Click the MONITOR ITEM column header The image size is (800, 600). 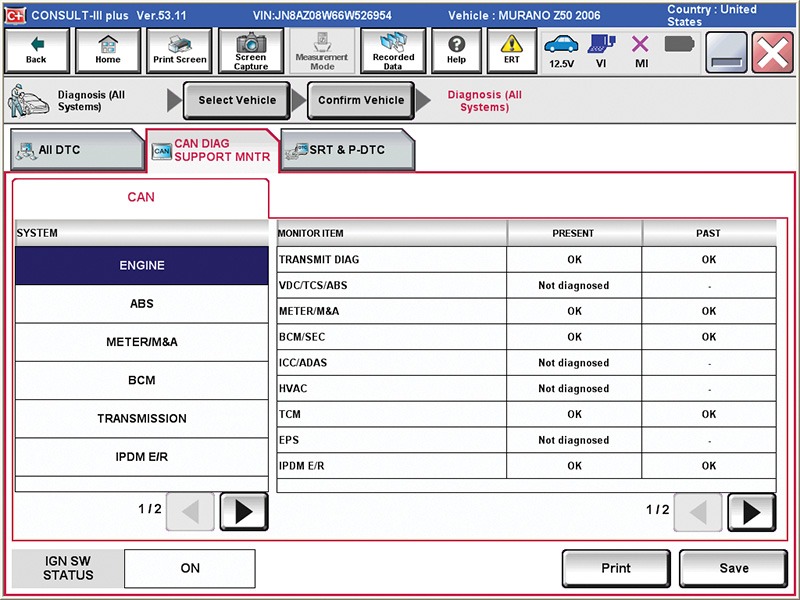391,233
